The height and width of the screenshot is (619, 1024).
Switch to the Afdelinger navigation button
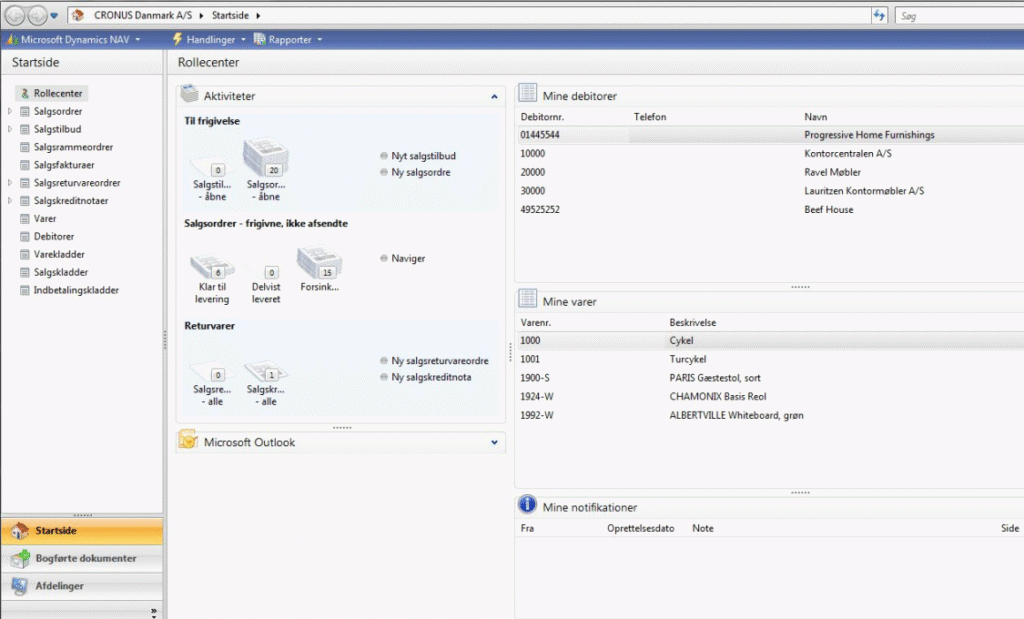click(x=82, y=586)
